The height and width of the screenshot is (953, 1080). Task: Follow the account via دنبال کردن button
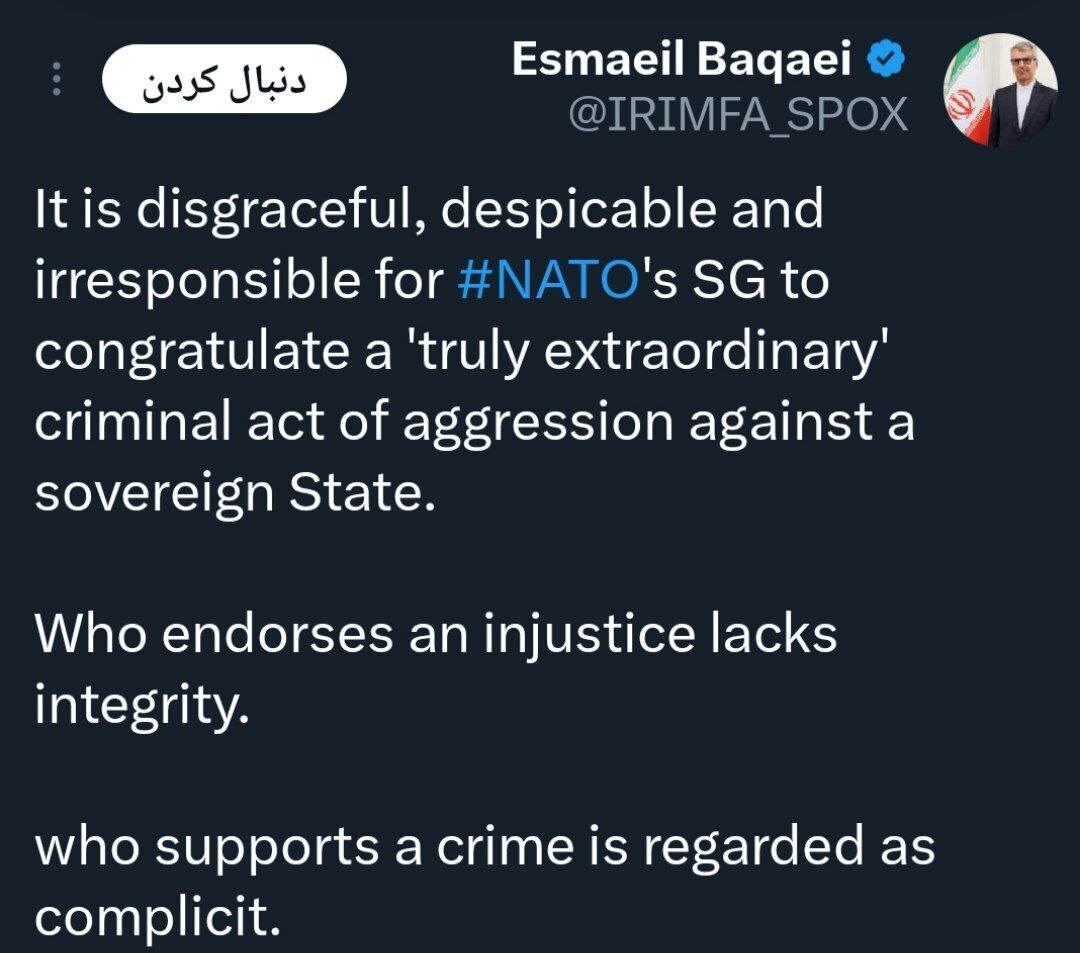tap(224, 78)
